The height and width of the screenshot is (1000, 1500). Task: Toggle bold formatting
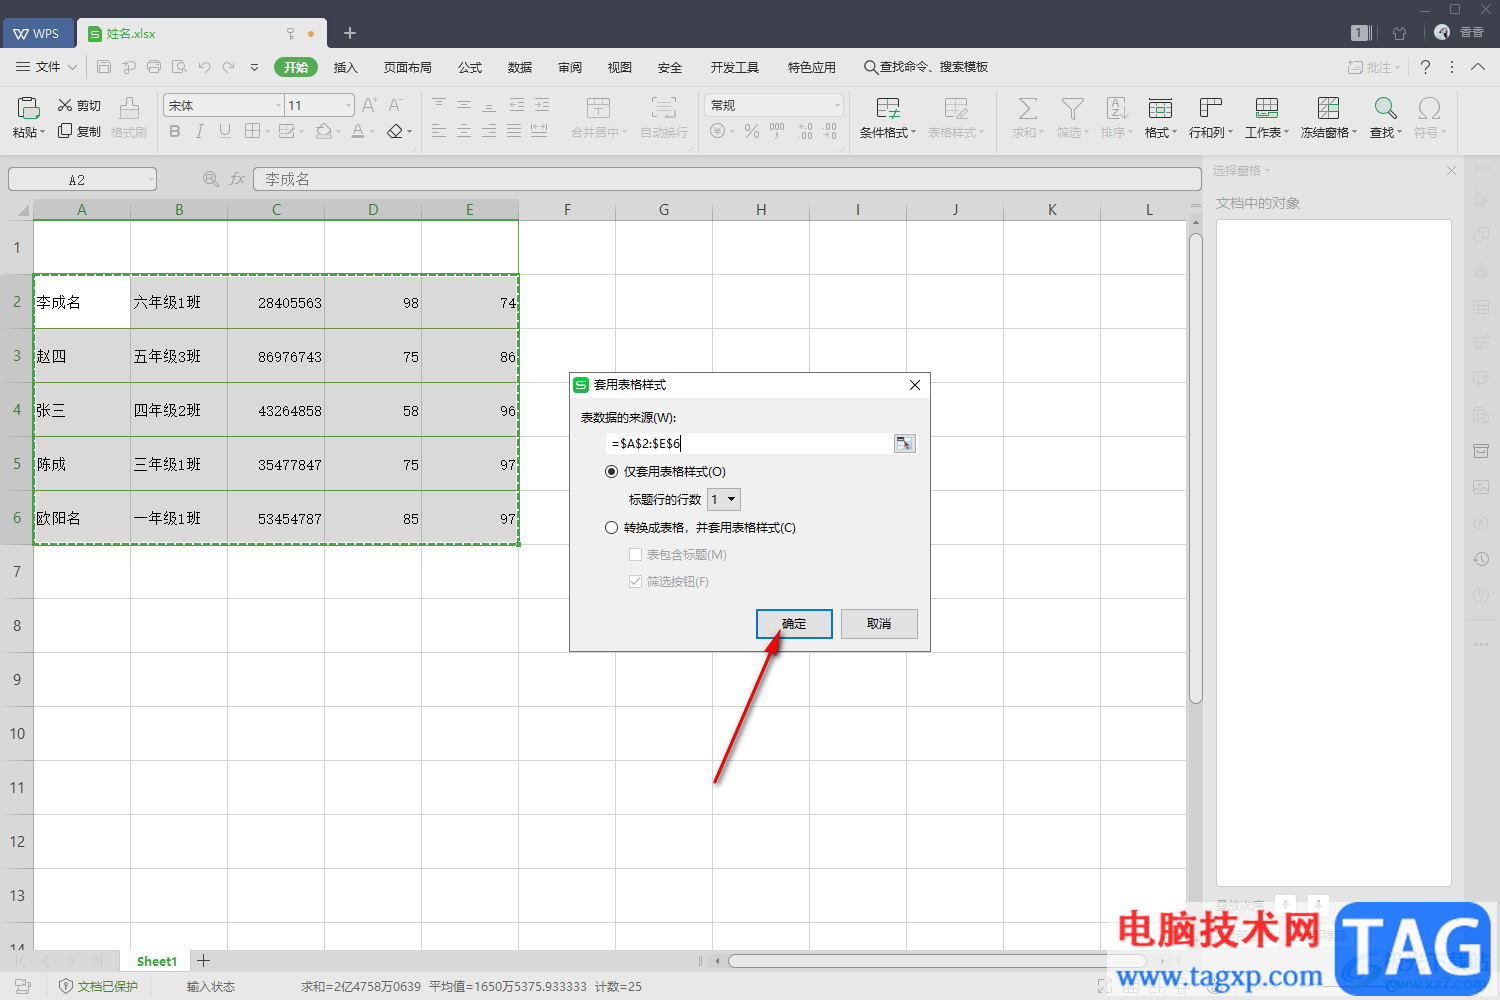coord(175,131)
